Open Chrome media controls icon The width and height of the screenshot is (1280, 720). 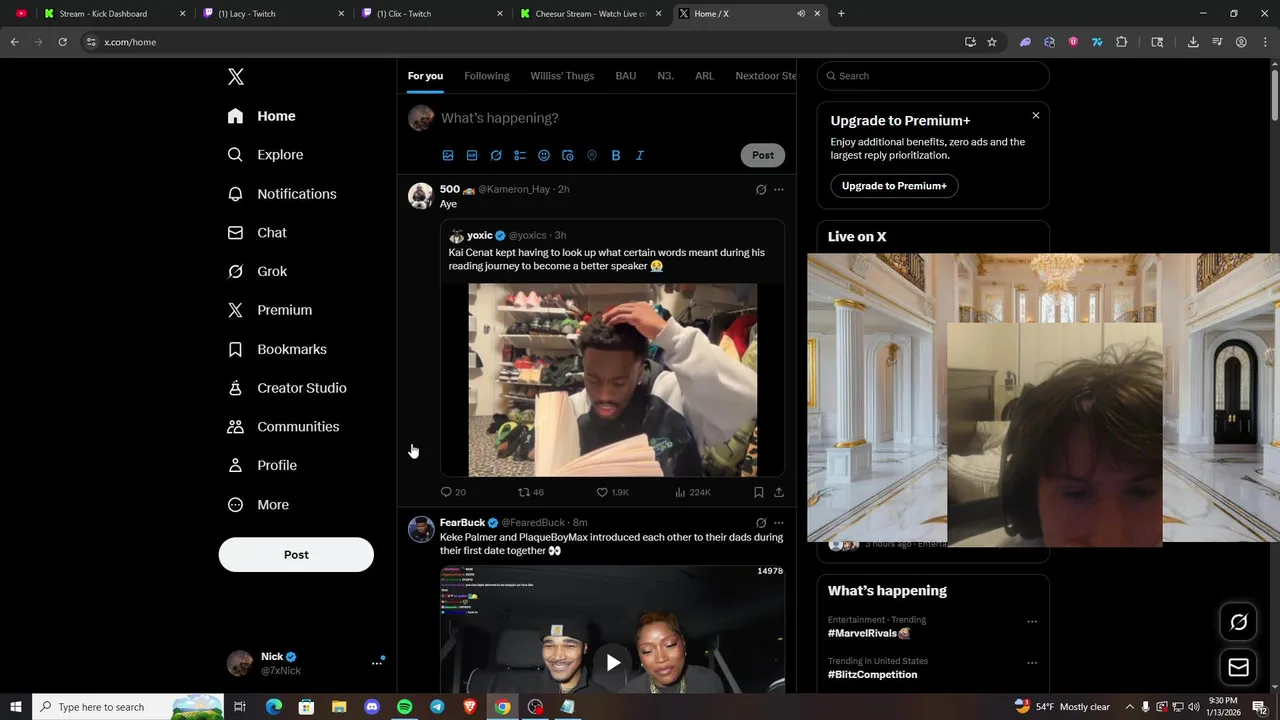pos(1217,42)
